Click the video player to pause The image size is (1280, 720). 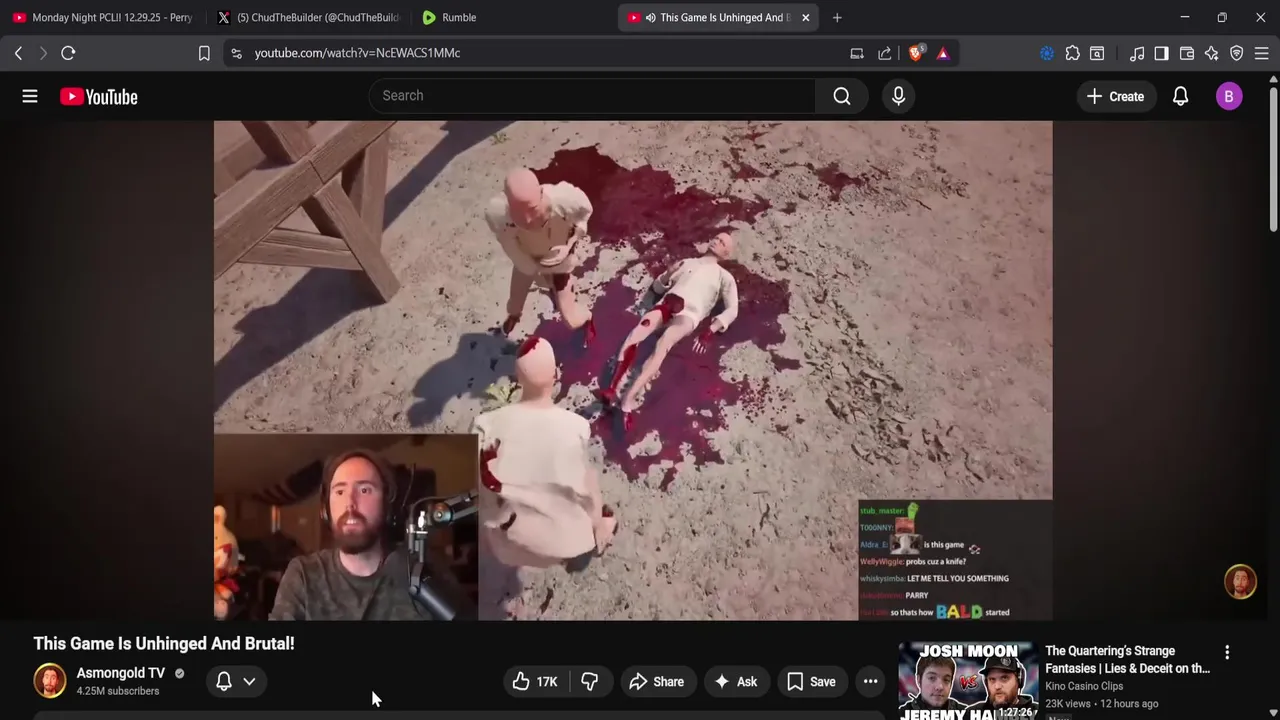pyautogui.click(x=633, y=370)
